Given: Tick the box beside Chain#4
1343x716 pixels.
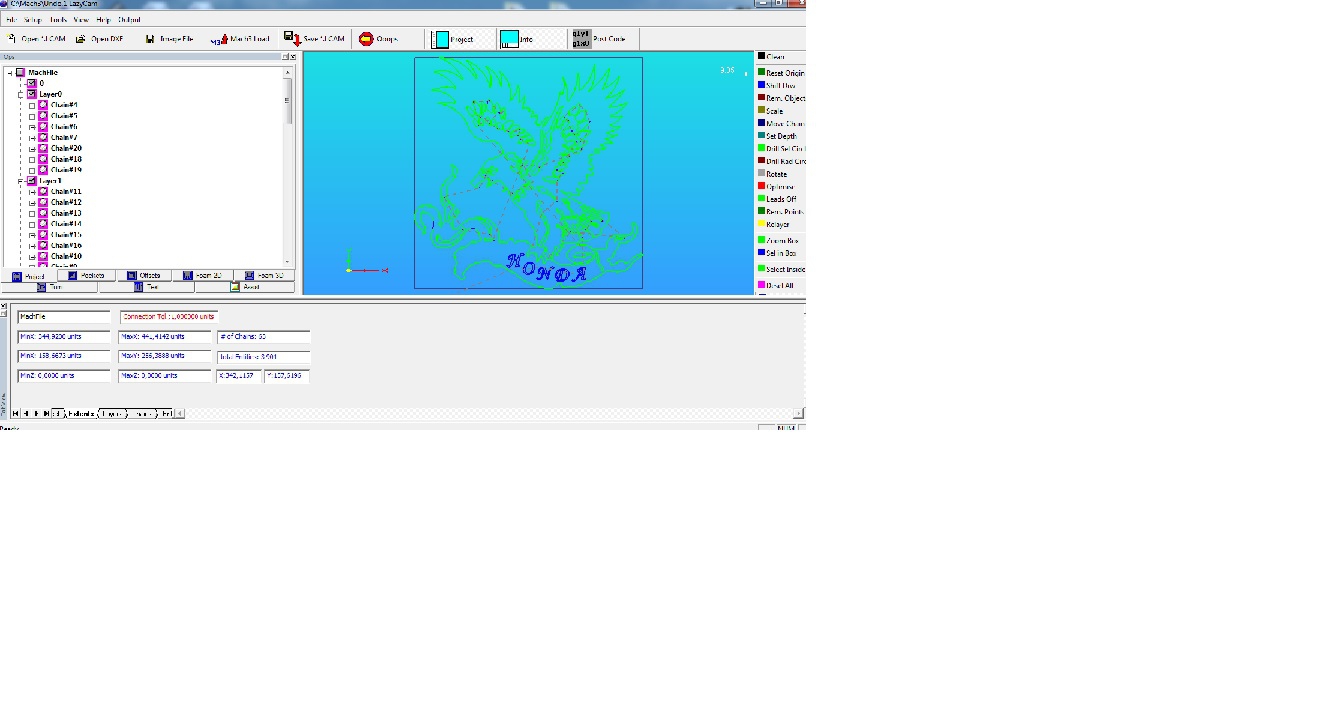Looking at the screenshot, I should coord(32,105).
